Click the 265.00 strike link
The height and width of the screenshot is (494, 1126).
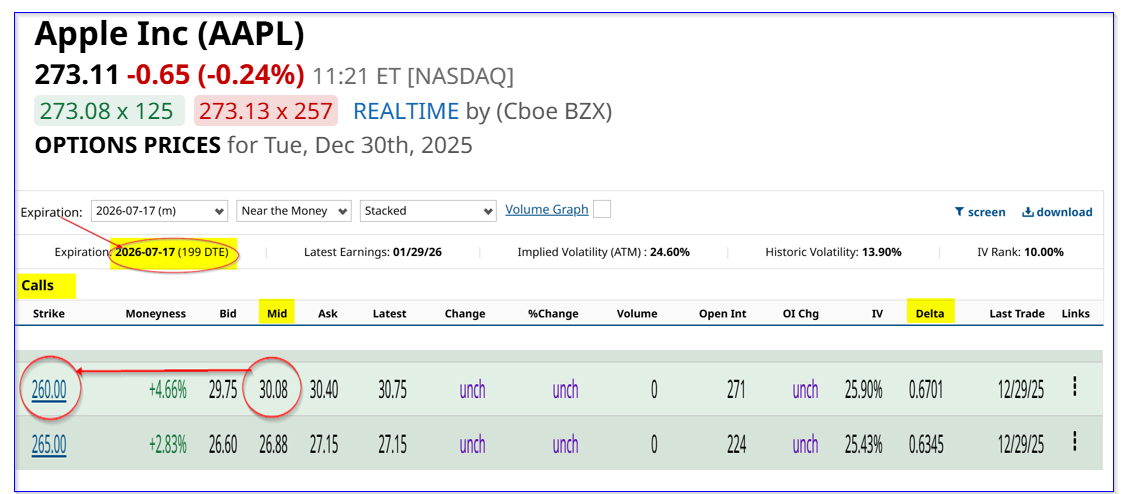click(49, 444)
